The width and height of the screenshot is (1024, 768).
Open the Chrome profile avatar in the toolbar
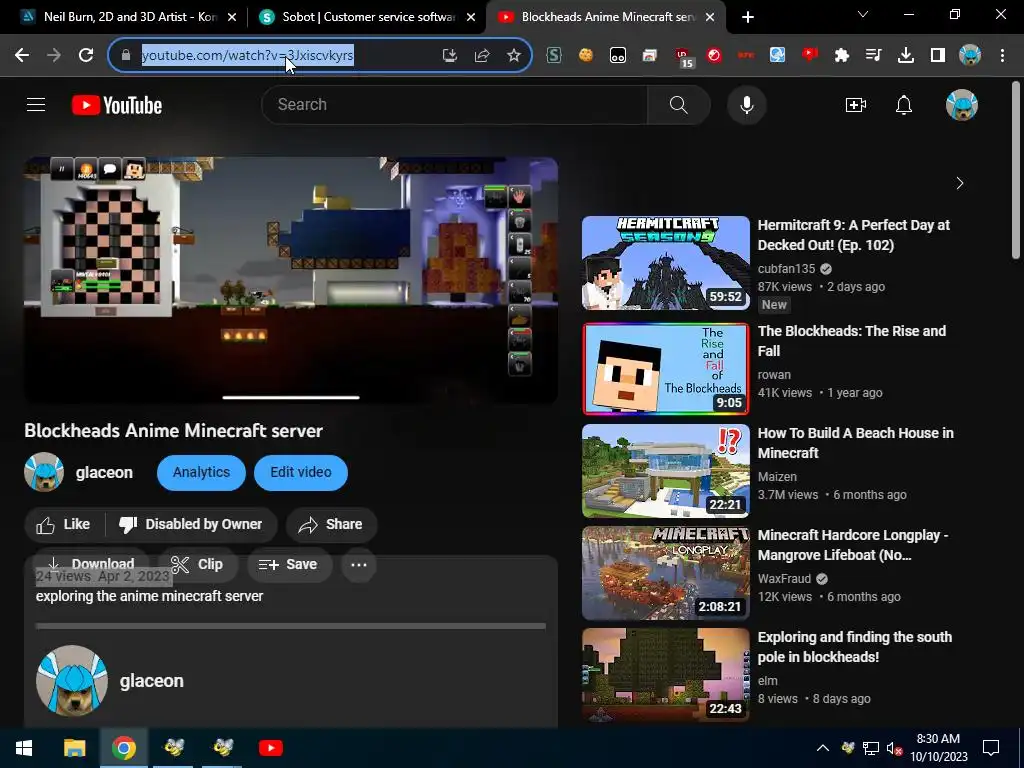[970, 56]
